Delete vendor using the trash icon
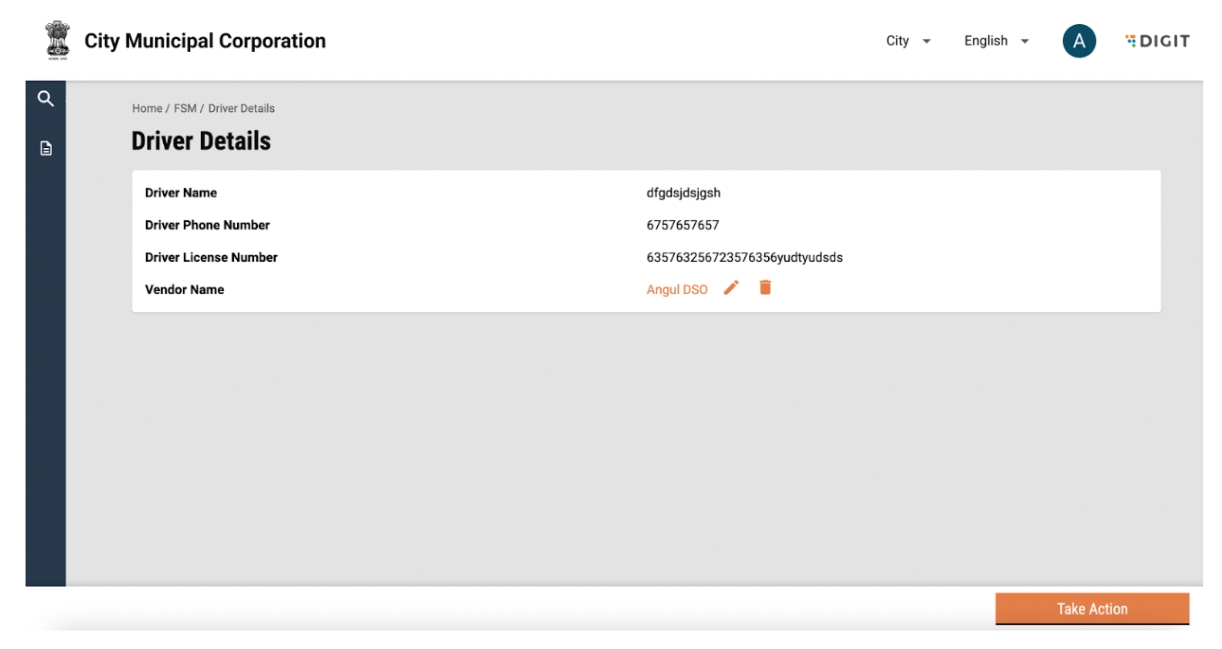Viewport: 1222px width, 649px height. (x=765, y=288)
